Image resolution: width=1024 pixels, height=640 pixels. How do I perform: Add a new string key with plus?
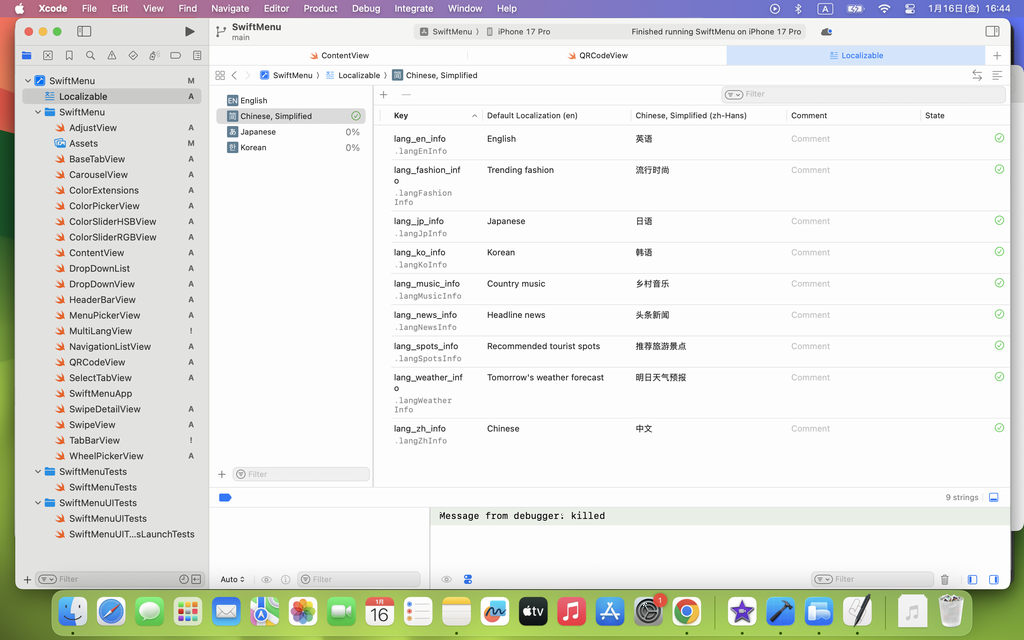(384, 94)
